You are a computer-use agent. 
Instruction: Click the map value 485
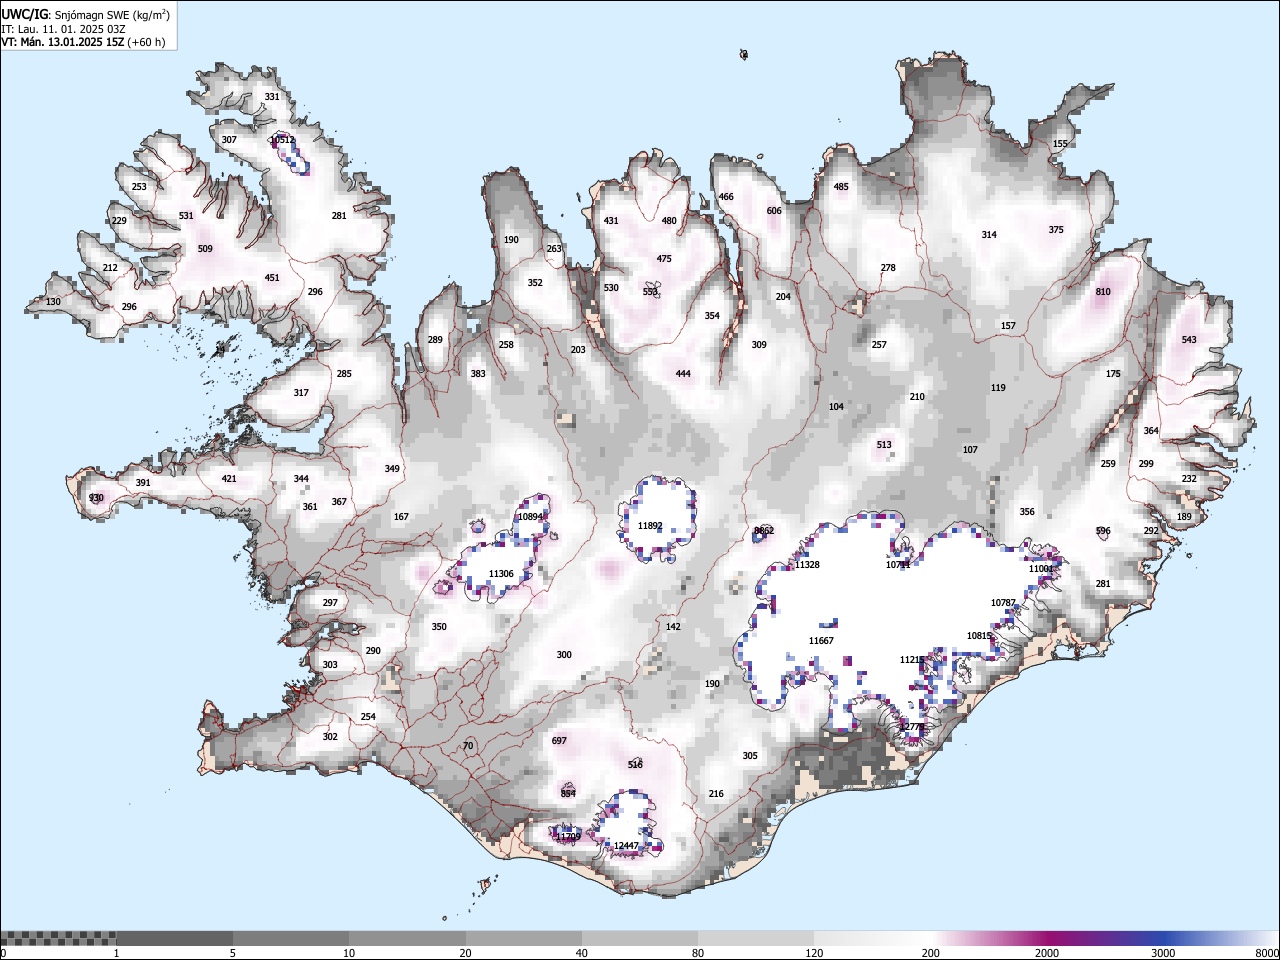[841, 187]
